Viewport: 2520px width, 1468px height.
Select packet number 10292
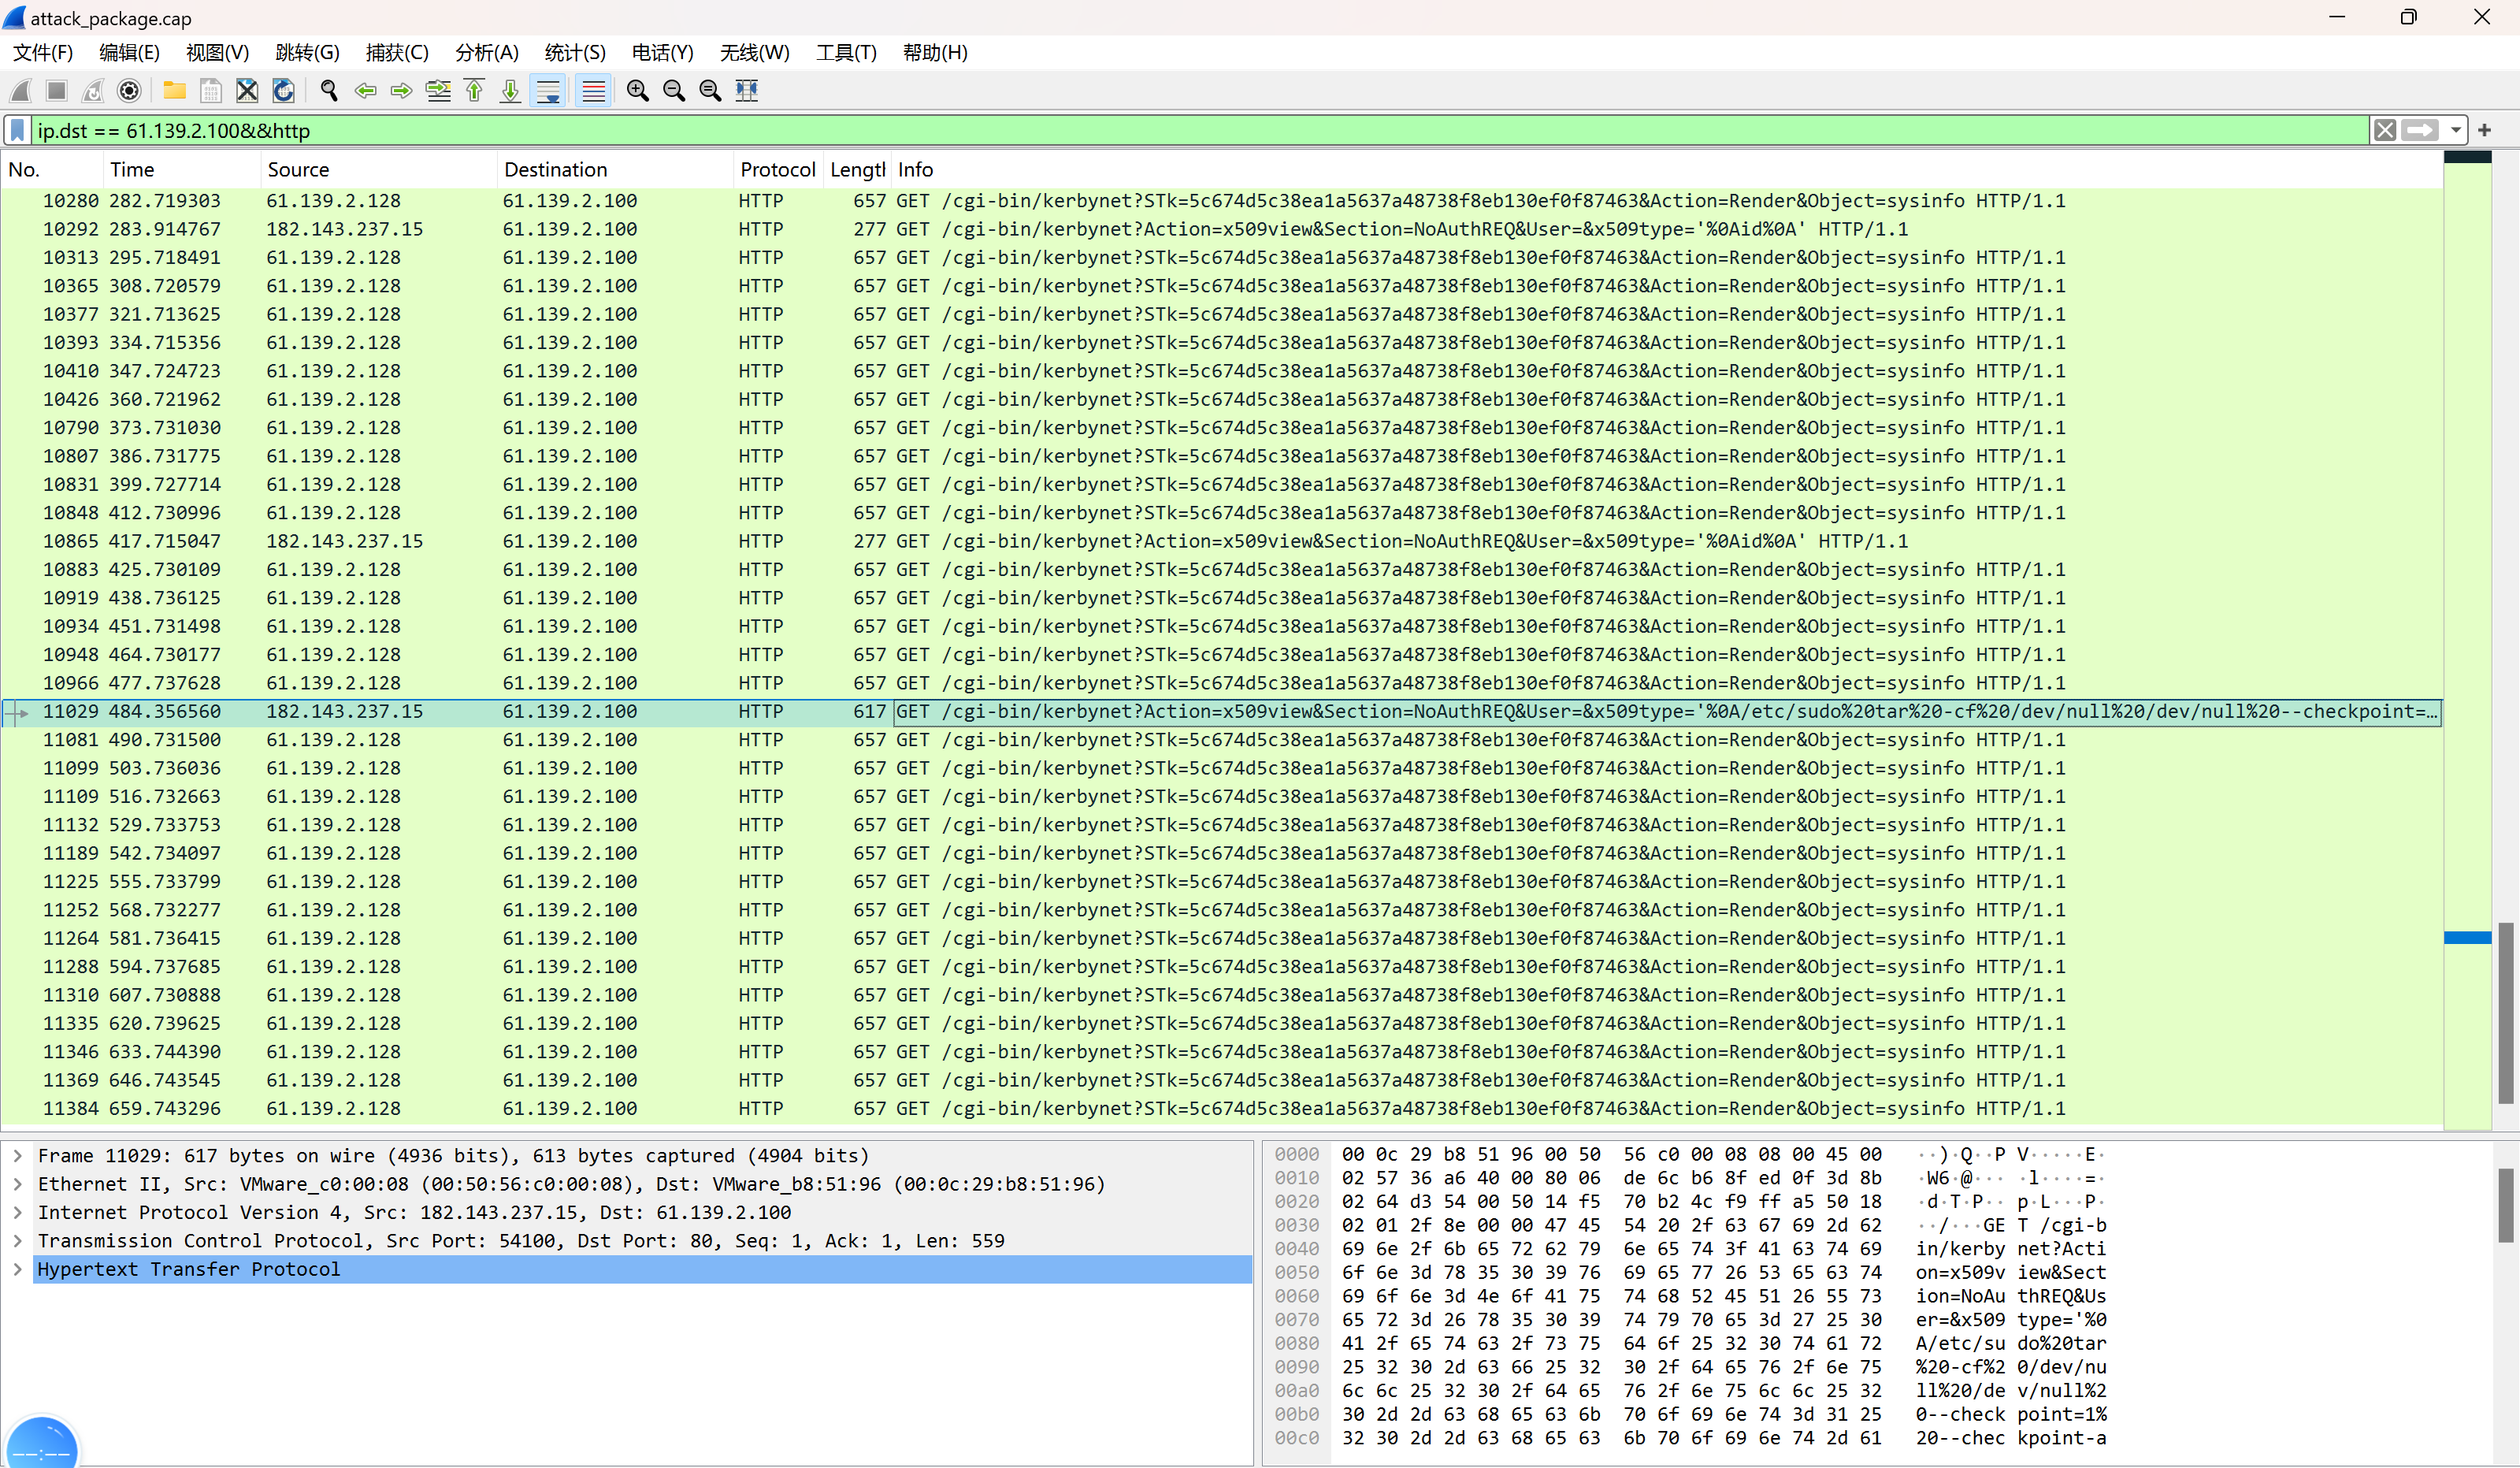[x=1221, y=230]
